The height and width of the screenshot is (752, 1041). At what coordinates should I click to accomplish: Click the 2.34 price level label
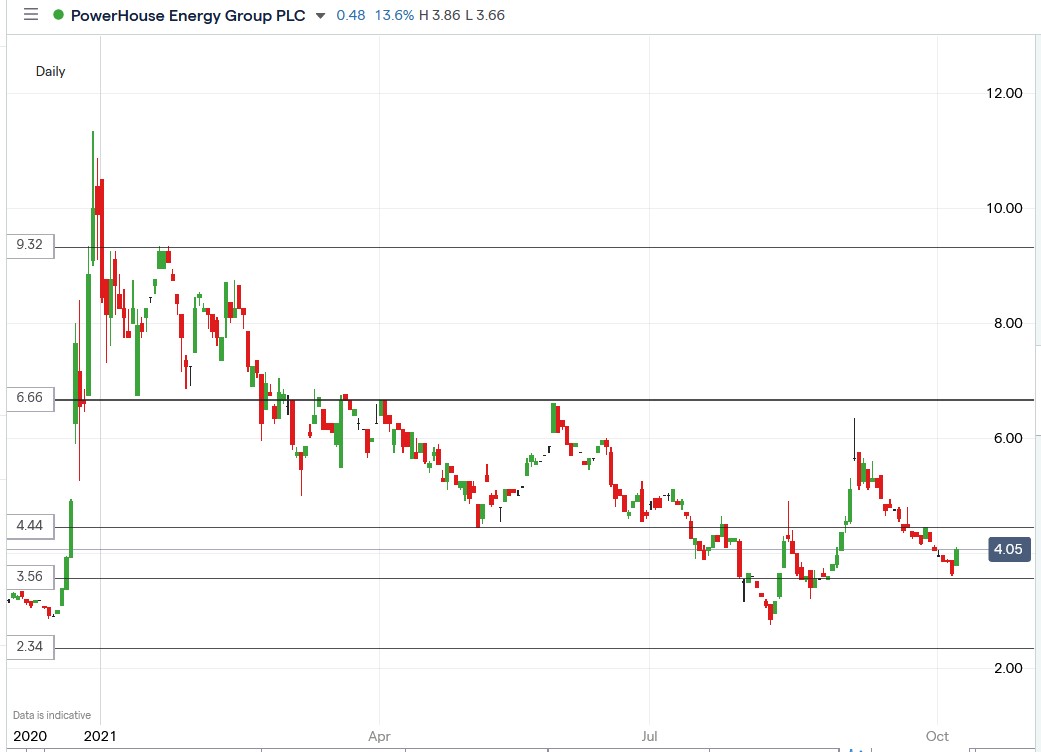(x=29, y=647)
